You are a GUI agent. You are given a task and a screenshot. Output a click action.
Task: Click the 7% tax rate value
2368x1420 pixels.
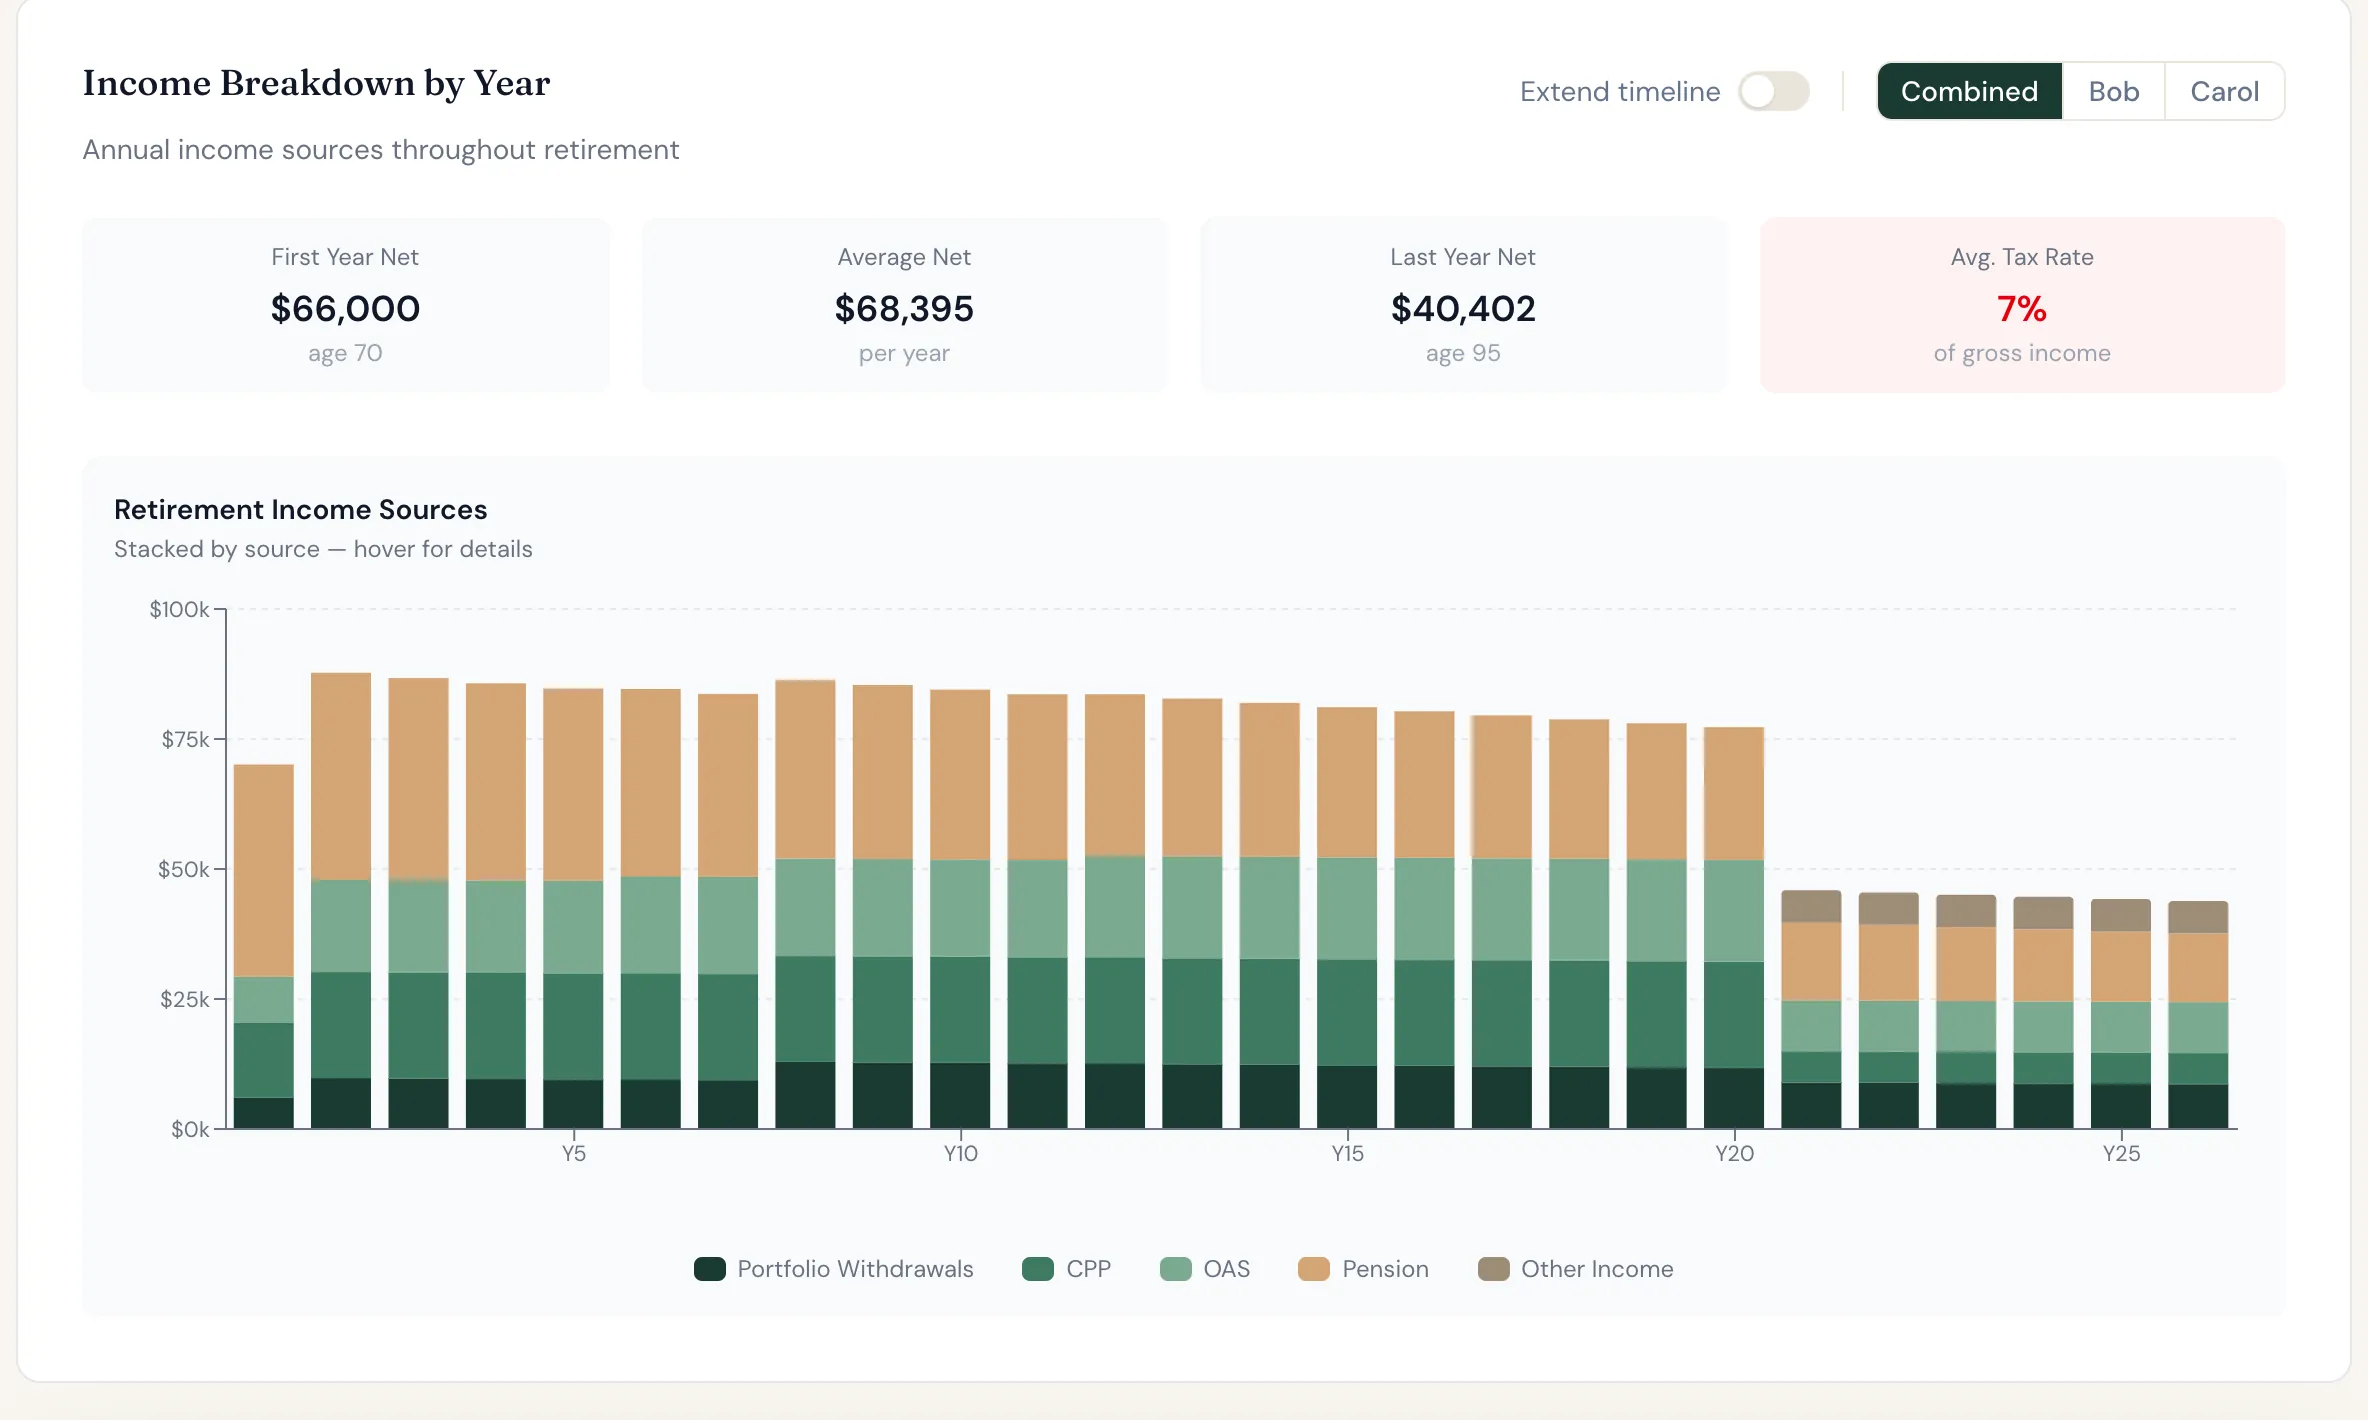point(2022,308)
